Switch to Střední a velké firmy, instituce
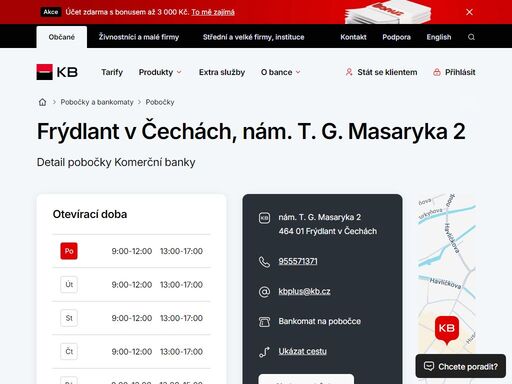The image size is (512, 384). (253, 37)
